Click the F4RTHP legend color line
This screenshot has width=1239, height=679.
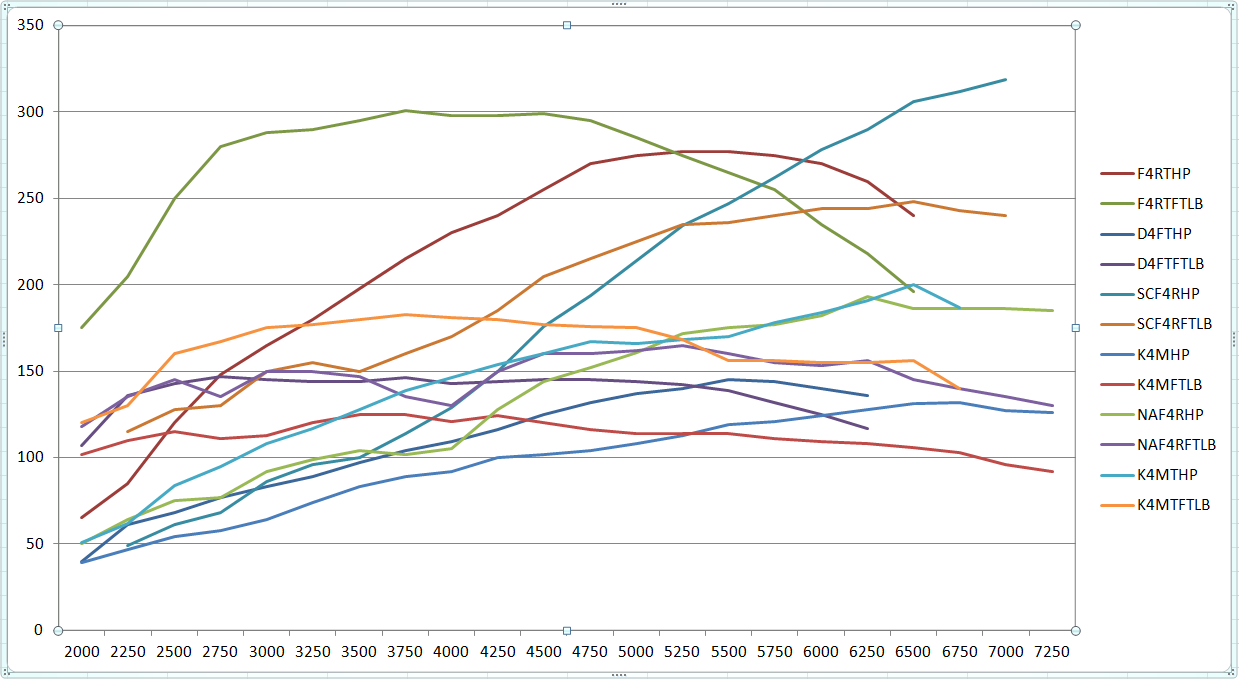(x=1115, y=173)
